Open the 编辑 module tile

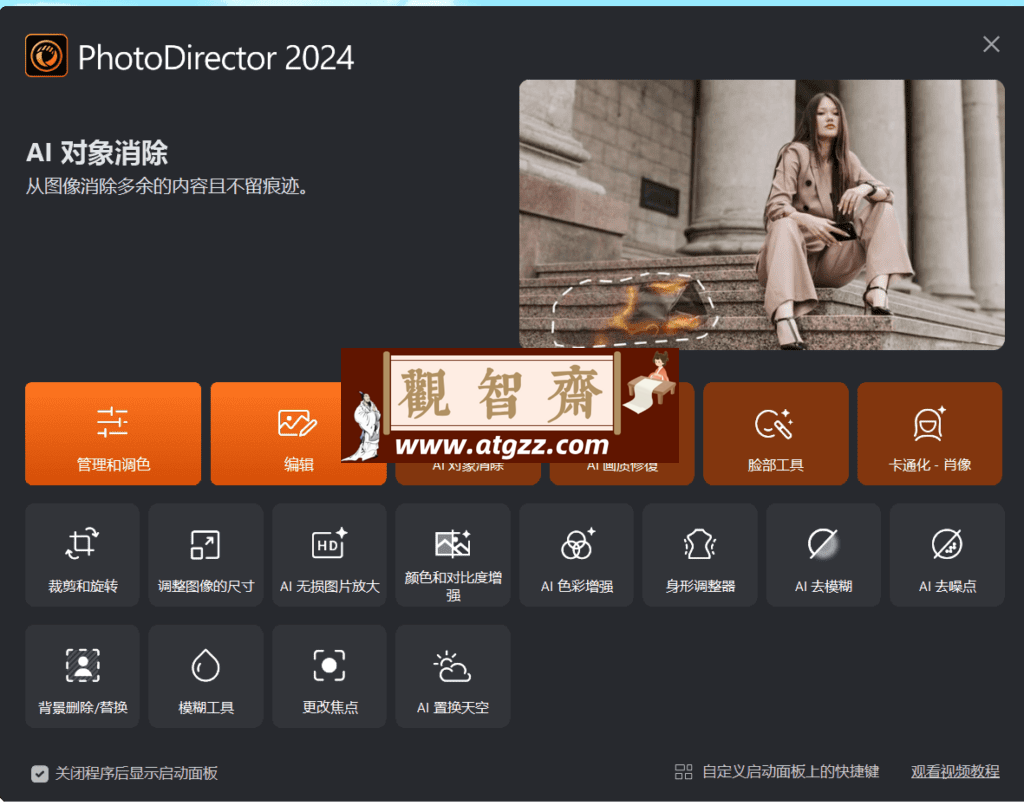pyautogui.click(x=298, y=434)
